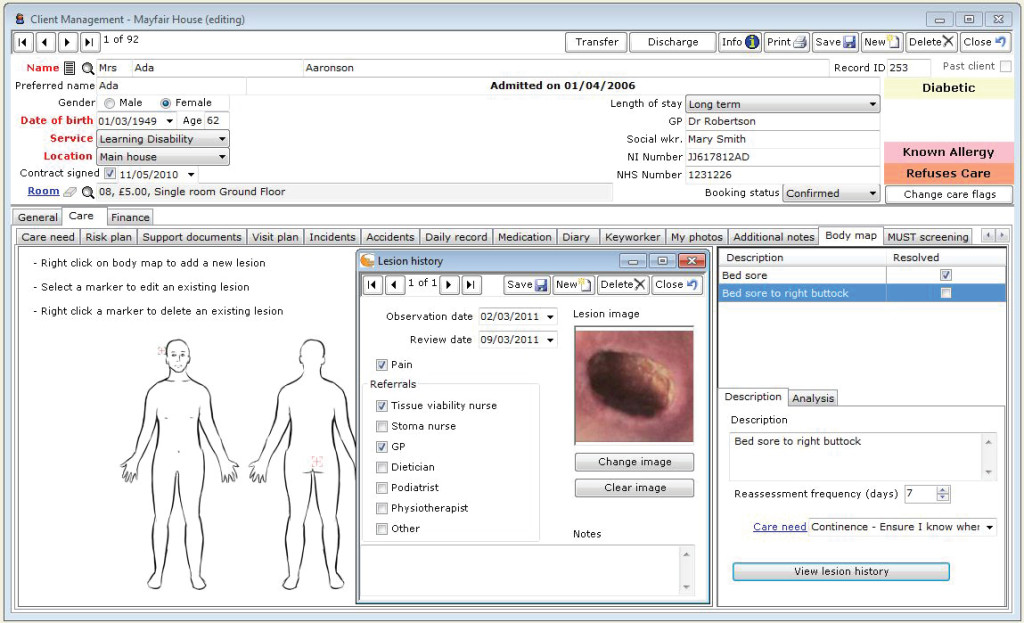
Task: Open the Analysis tab
Action: 813,398
